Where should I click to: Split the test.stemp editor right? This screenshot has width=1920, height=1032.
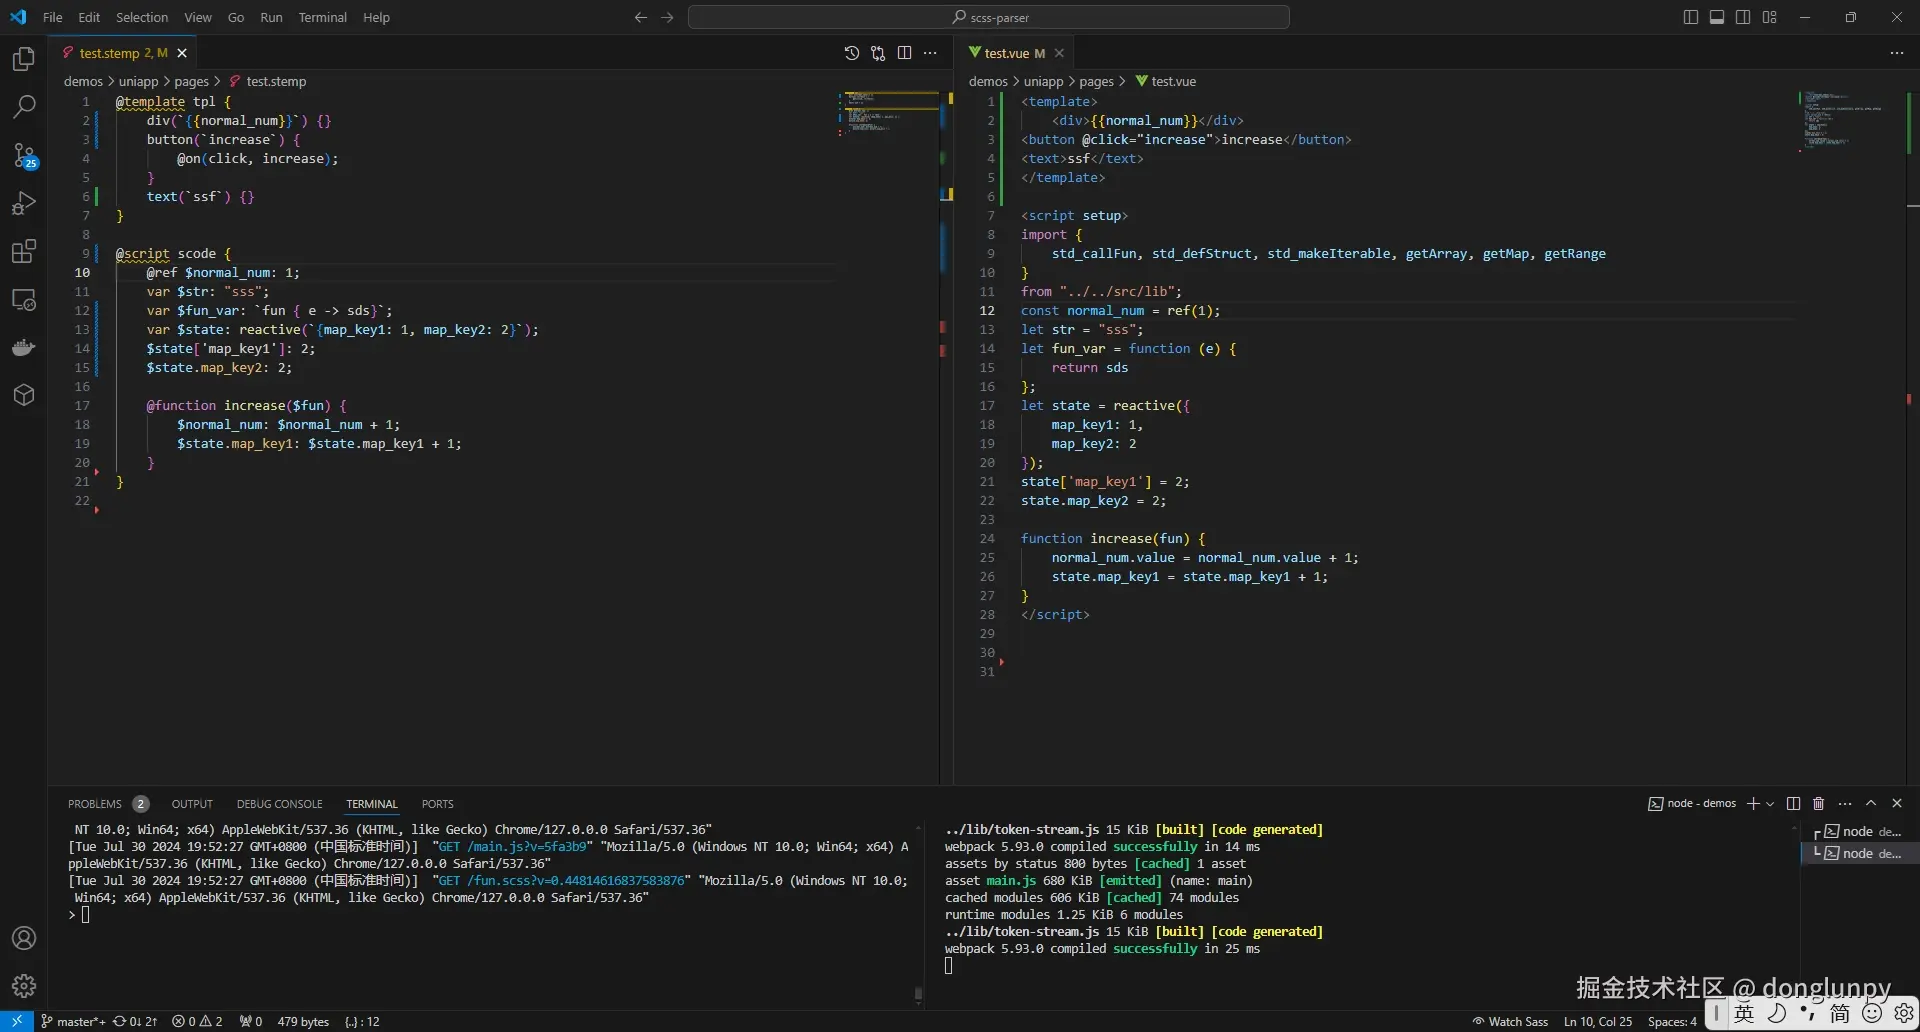pyautogui.click(x=904, y=53)
